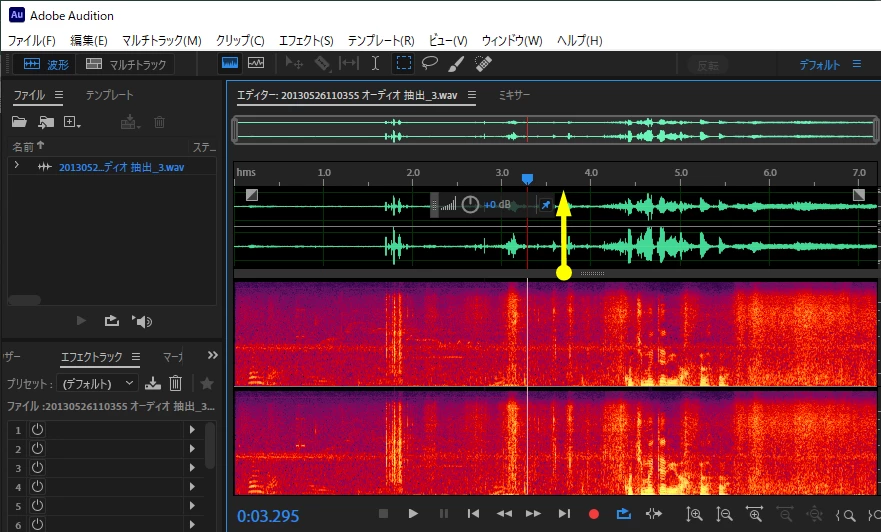Click the fade-out handle on the waveform
The image size is (881, 532).
click(859, 195)
